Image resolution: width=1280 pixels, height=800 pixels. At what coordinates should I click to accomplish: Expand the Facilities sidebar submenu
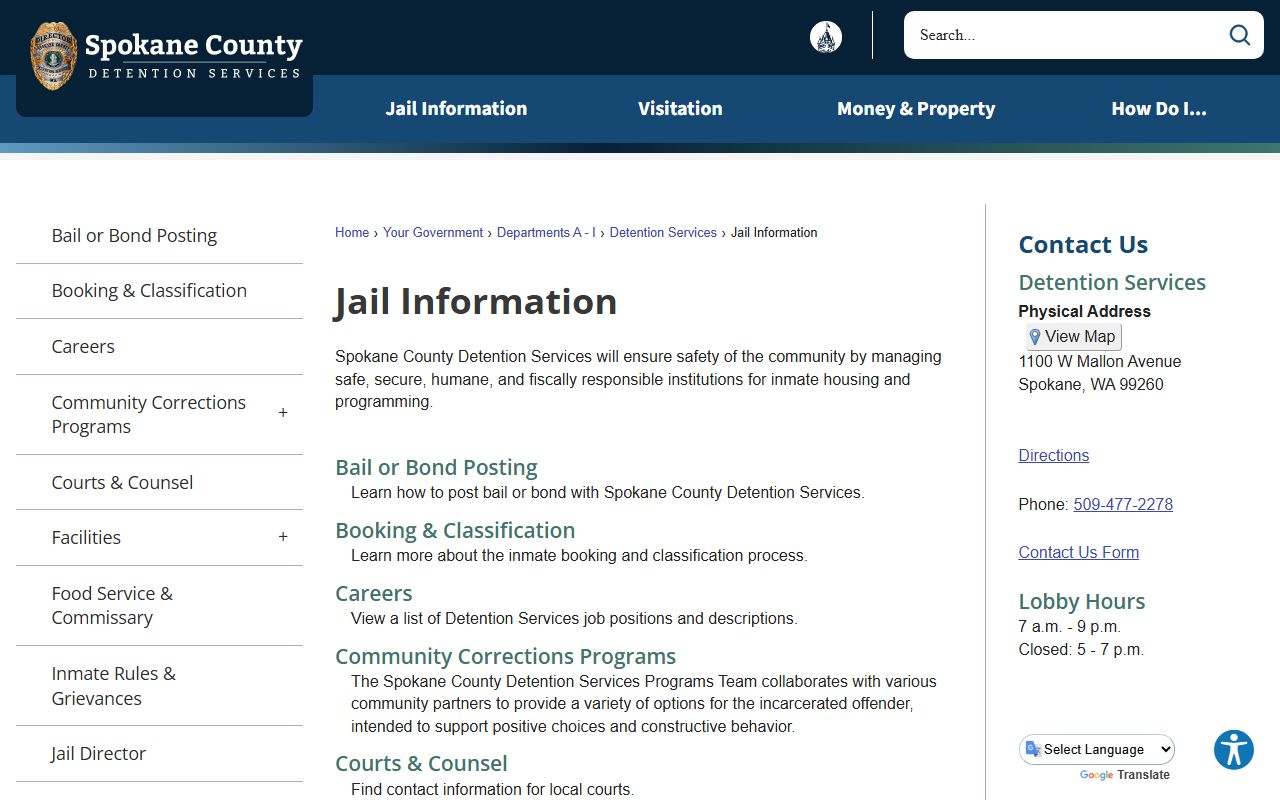click(x=283, y=537)
